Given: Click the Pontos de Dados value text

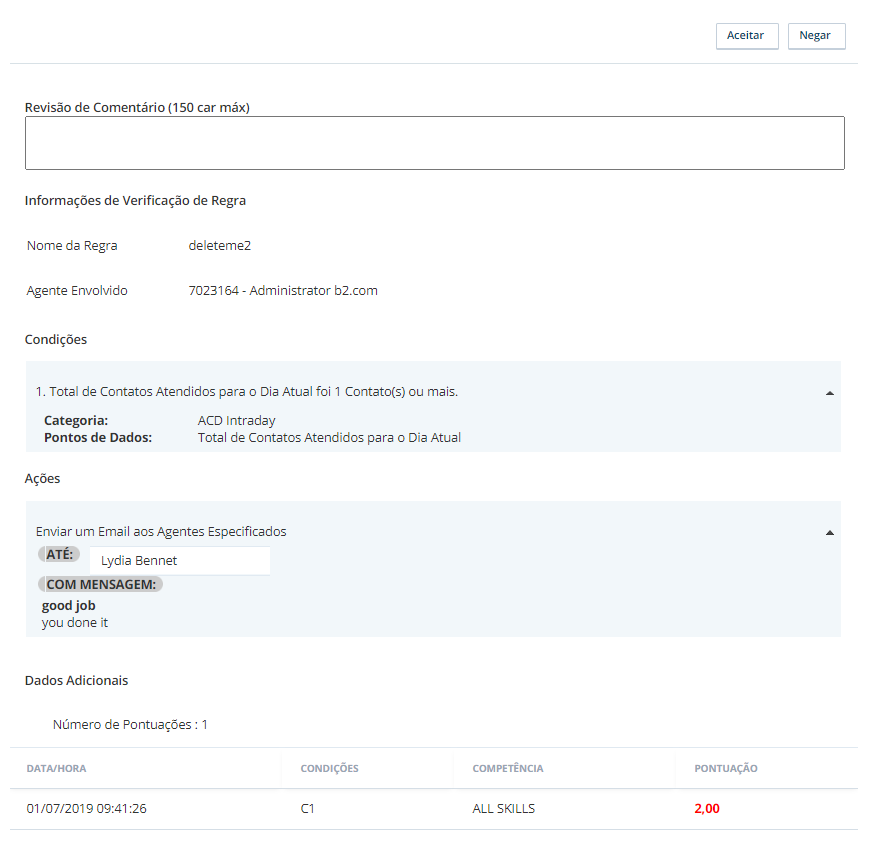Looking at the screenshot, I should pyautogui.click(x=329, y=437).
